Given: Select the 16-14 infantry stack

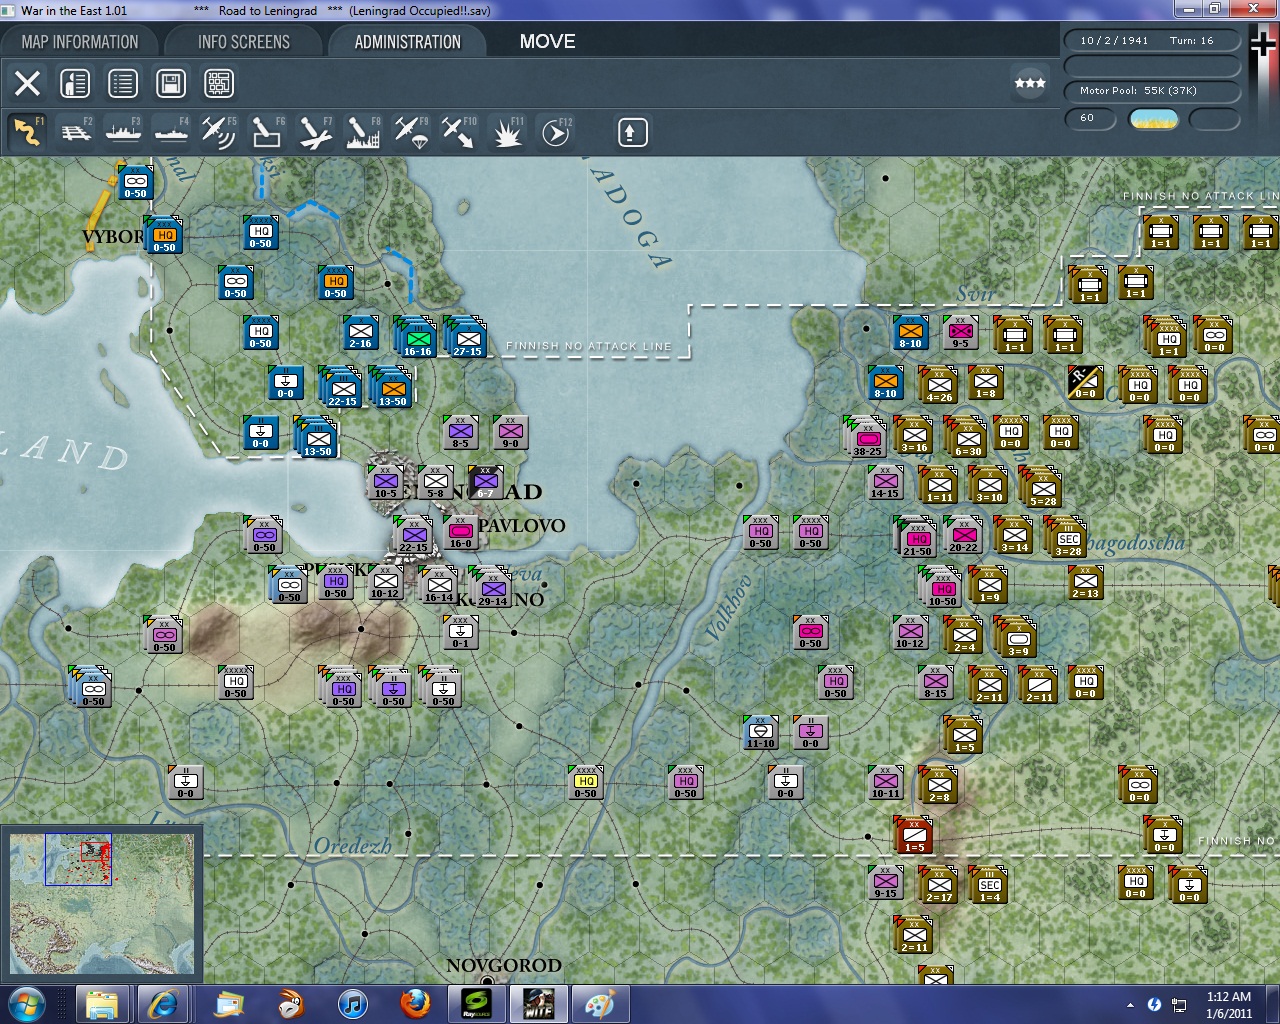Looking at the screenshot, I should click(x=438, y=585).
